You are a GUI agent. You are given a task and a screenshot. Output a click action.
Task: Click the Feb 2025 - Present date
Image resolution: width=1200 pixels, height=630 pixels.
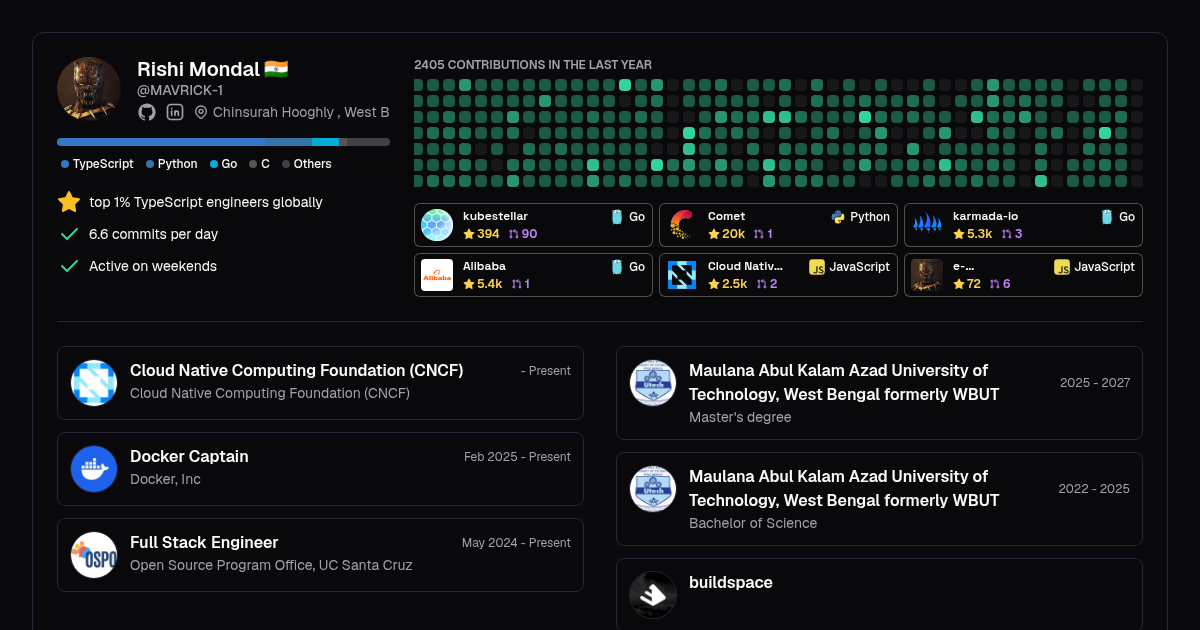pyautogui.click(x=517, y=457)
